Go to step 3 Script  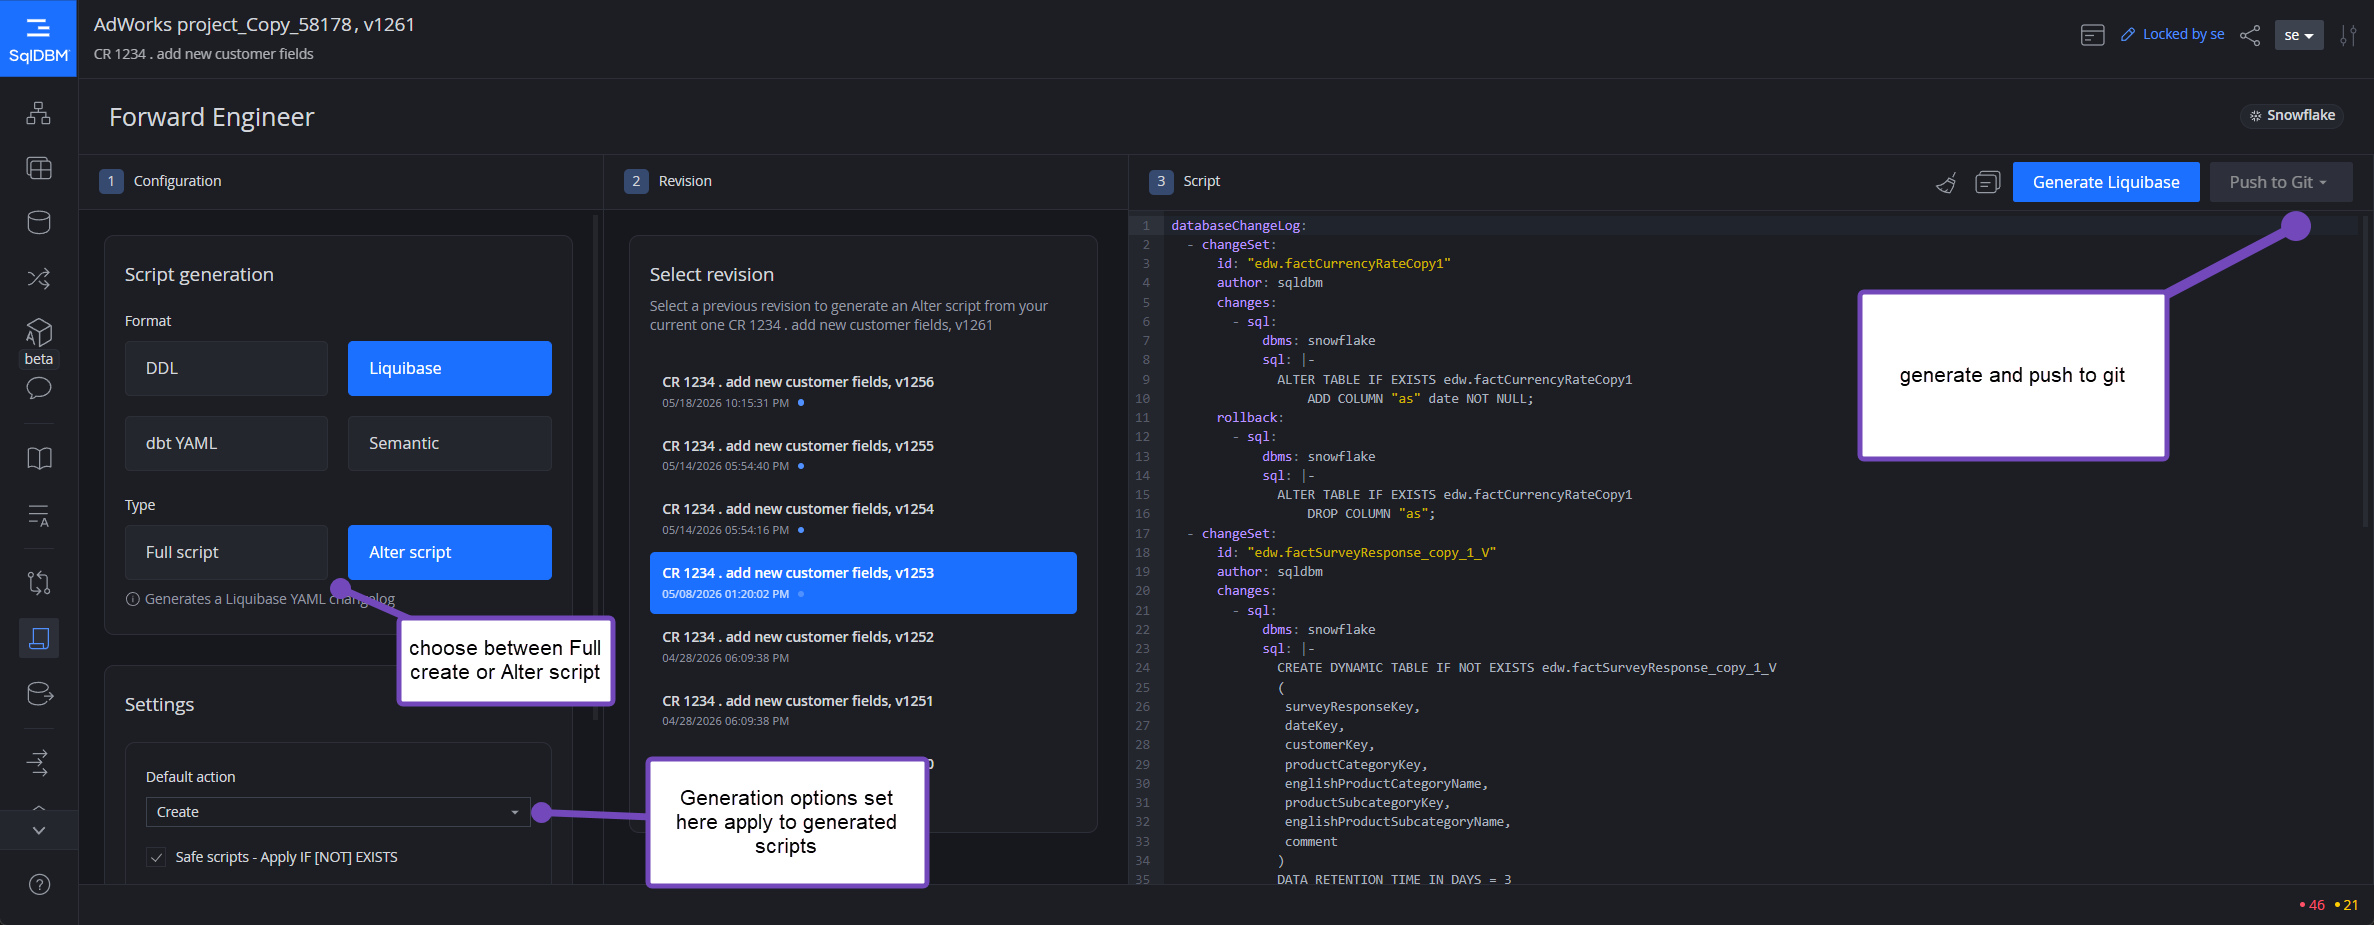click(1185, 181)
